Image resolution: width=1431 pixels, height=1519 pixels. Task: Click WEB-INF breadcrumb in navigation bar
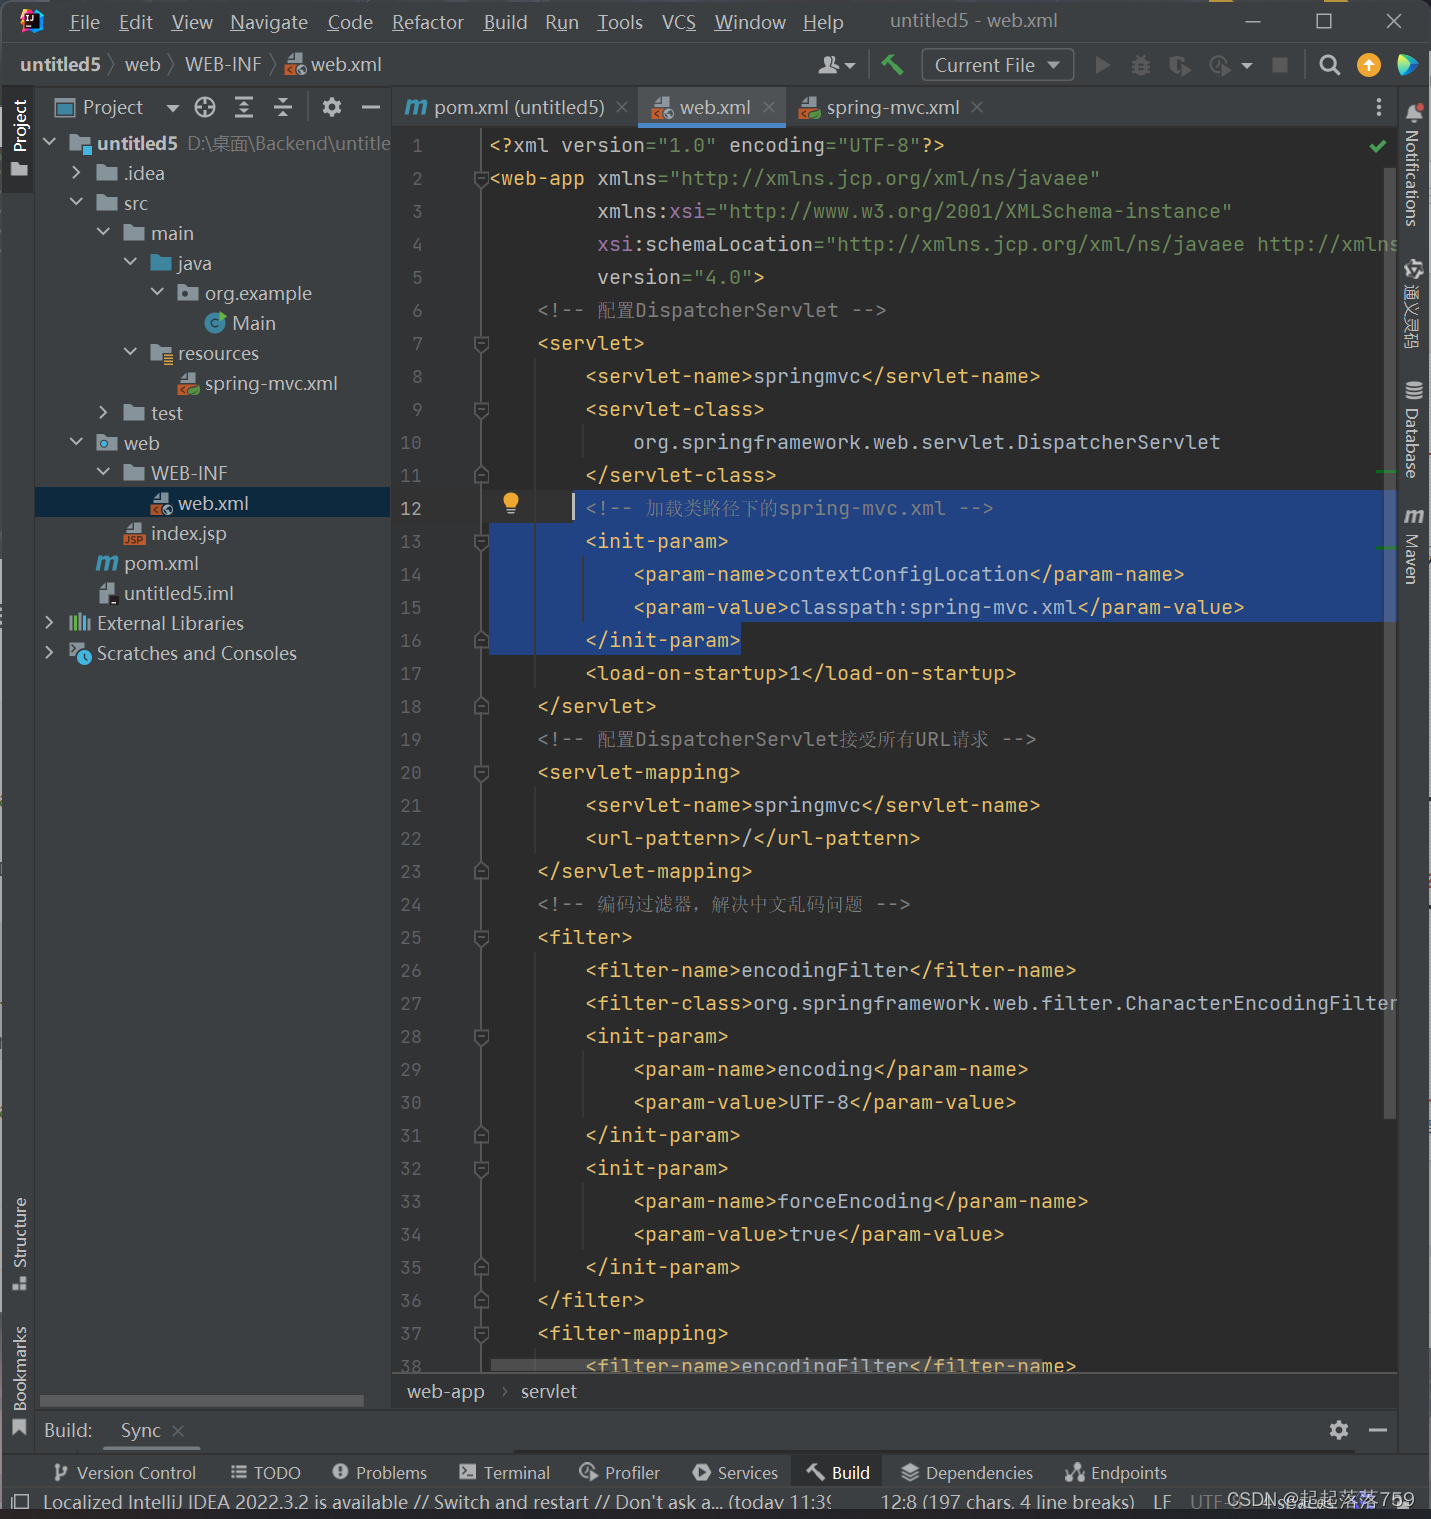[223, 65]
